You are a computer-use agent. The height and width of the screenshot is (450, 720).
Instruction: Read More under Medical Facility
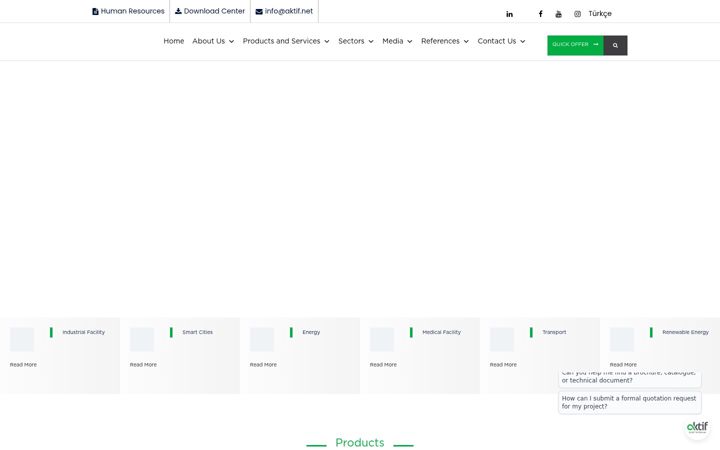click(x=383, y=365)
